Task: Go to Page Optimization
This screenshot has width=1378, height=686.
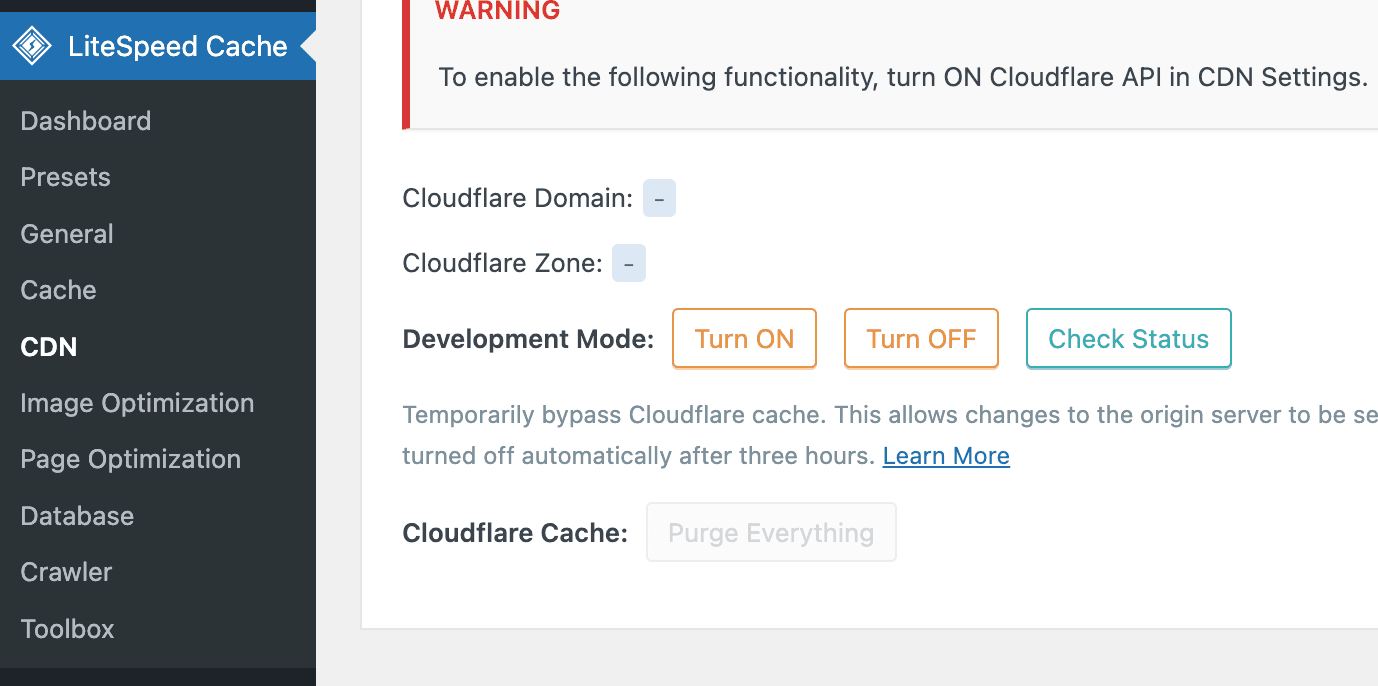Action: tap(130, 459)
